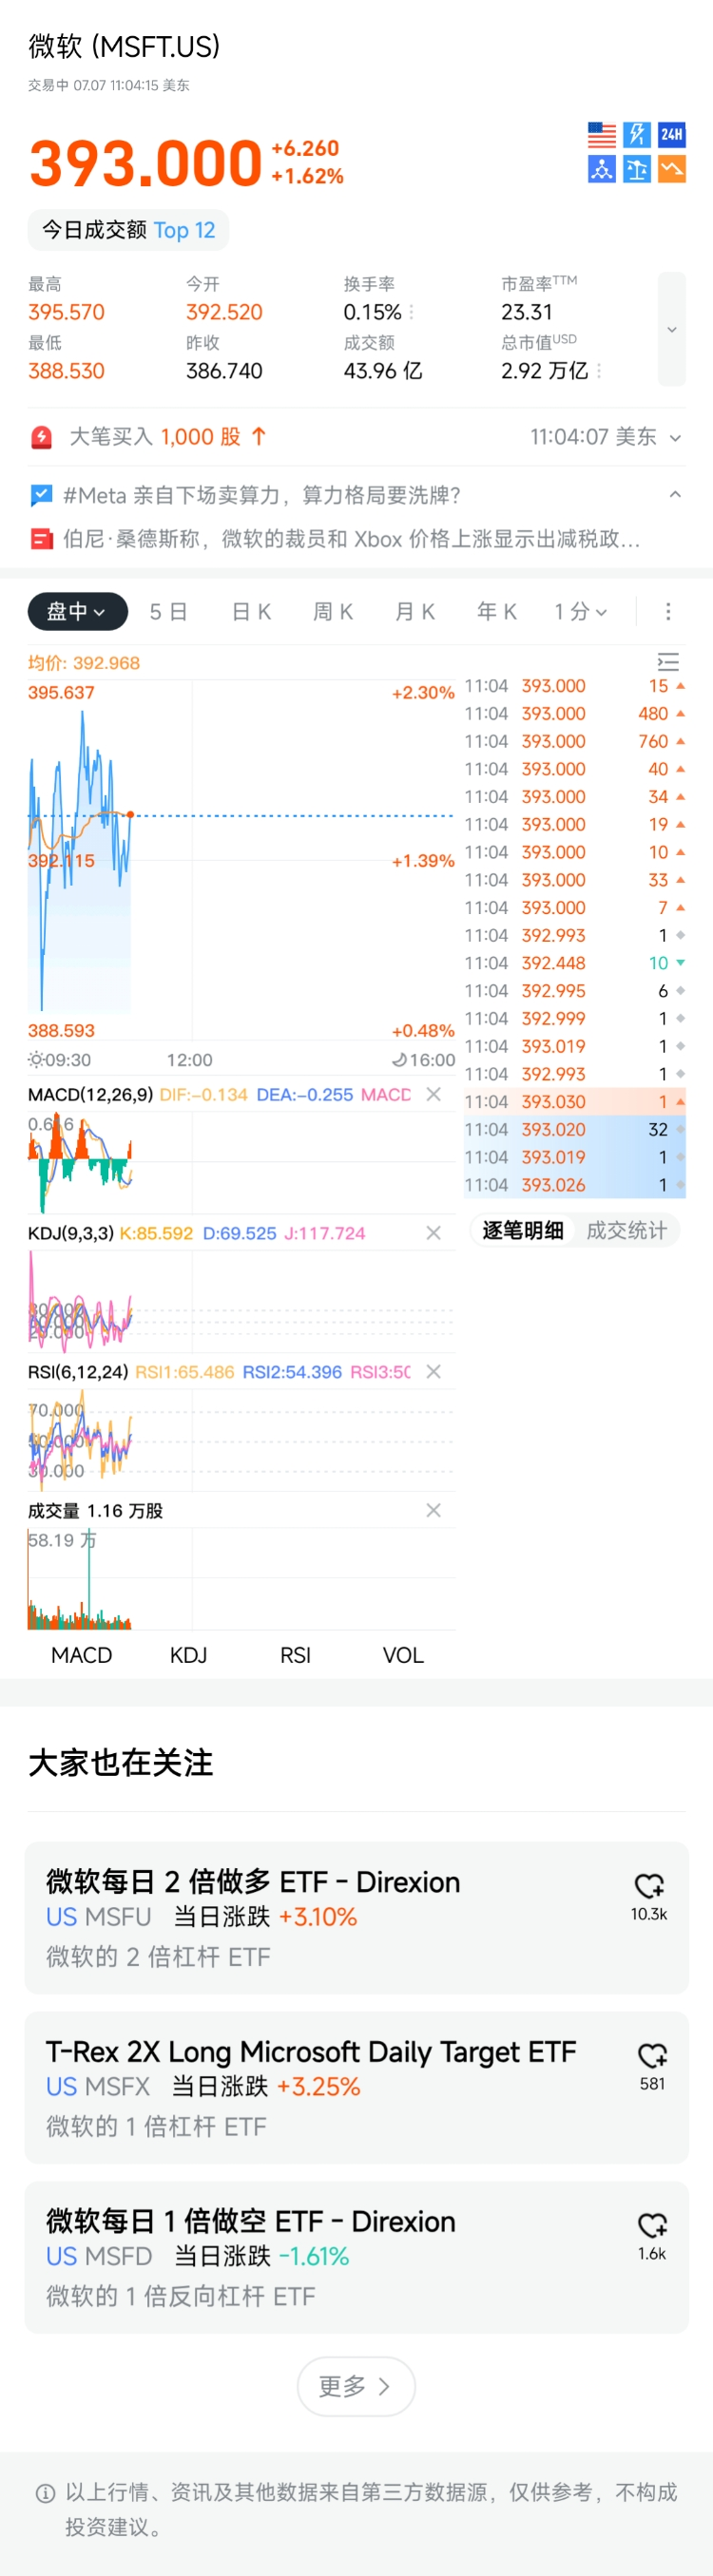Tap the info icon in the disclaimer
The width and height of the screenshot is (713, 2576).
coord(45,2493)
